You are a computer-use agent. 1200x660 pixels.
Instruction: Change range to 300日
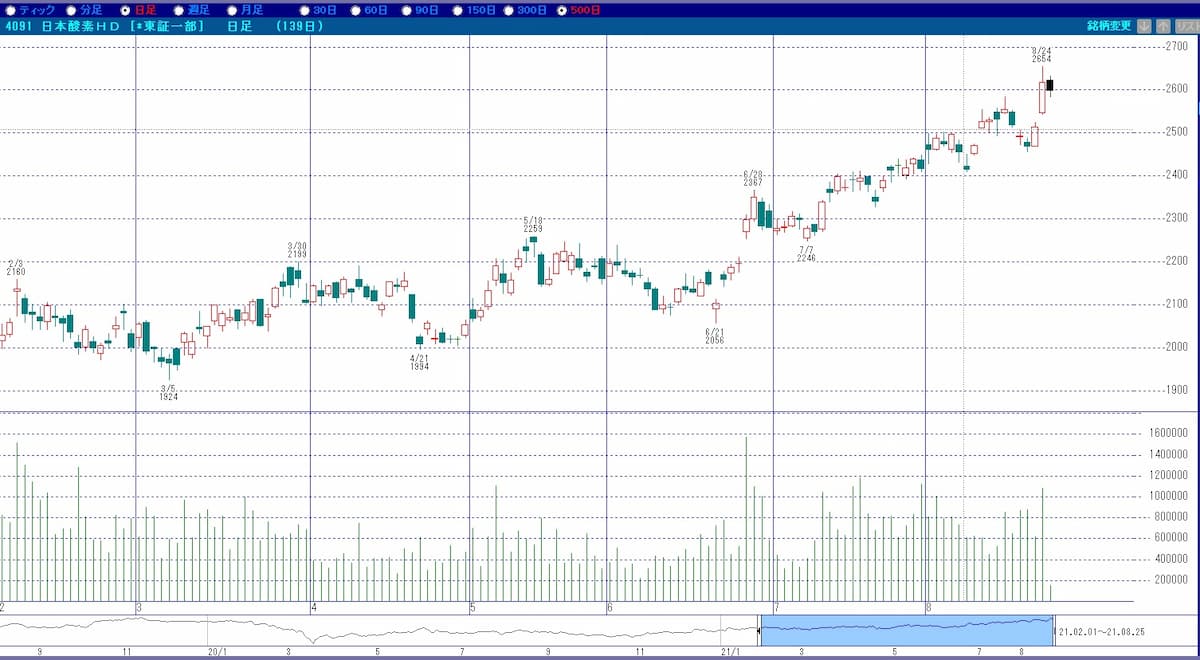click(x=509, y=9)
